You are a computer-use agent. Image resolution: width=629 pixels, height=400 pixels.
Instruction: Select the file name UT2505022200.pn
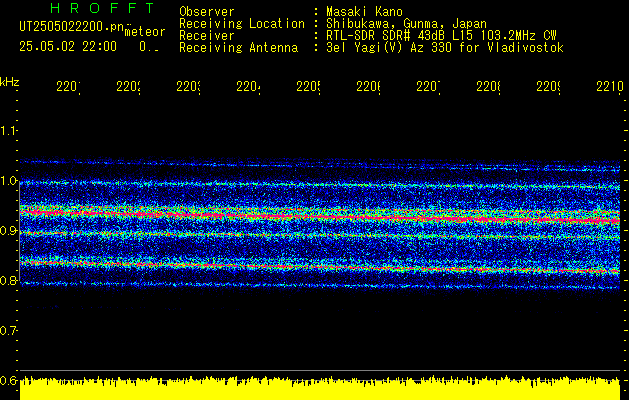[71, 26]
